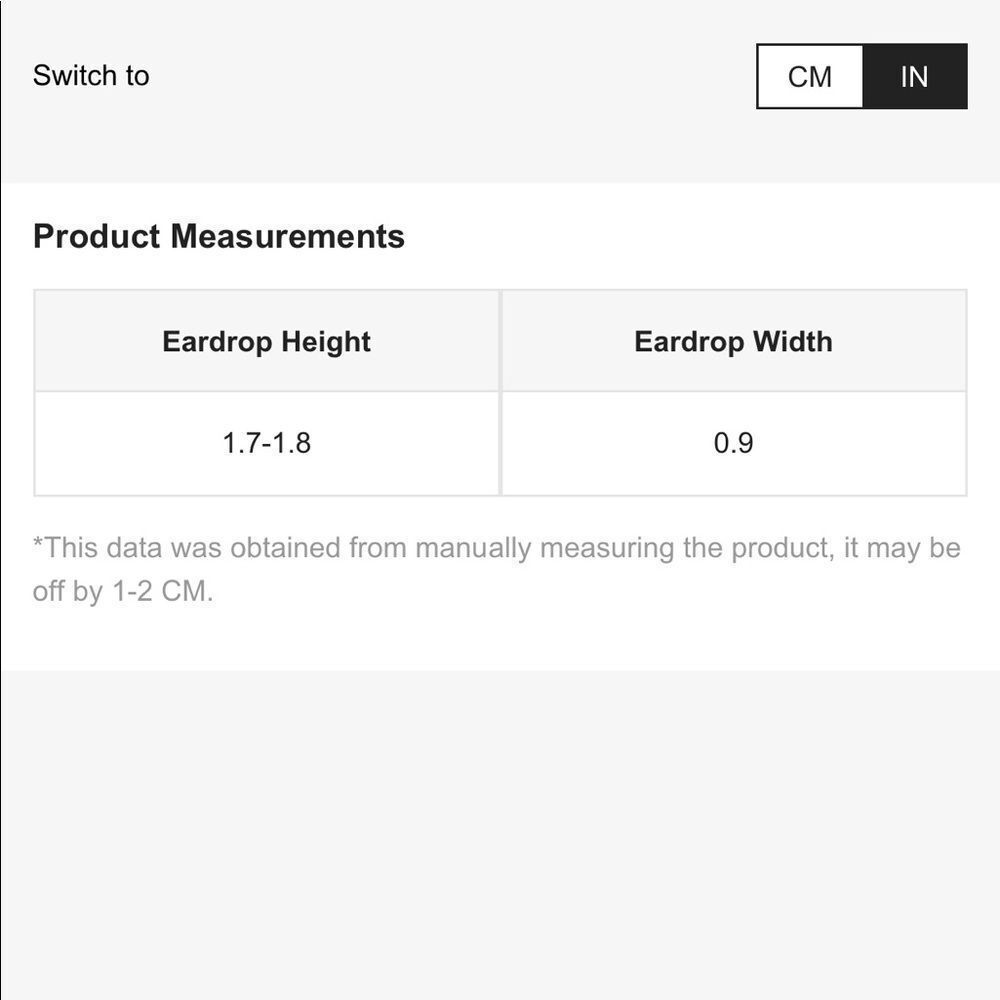Click the Eardrop Width column header
This screenshot has width=1000, height=1000.
pos(733,341)
